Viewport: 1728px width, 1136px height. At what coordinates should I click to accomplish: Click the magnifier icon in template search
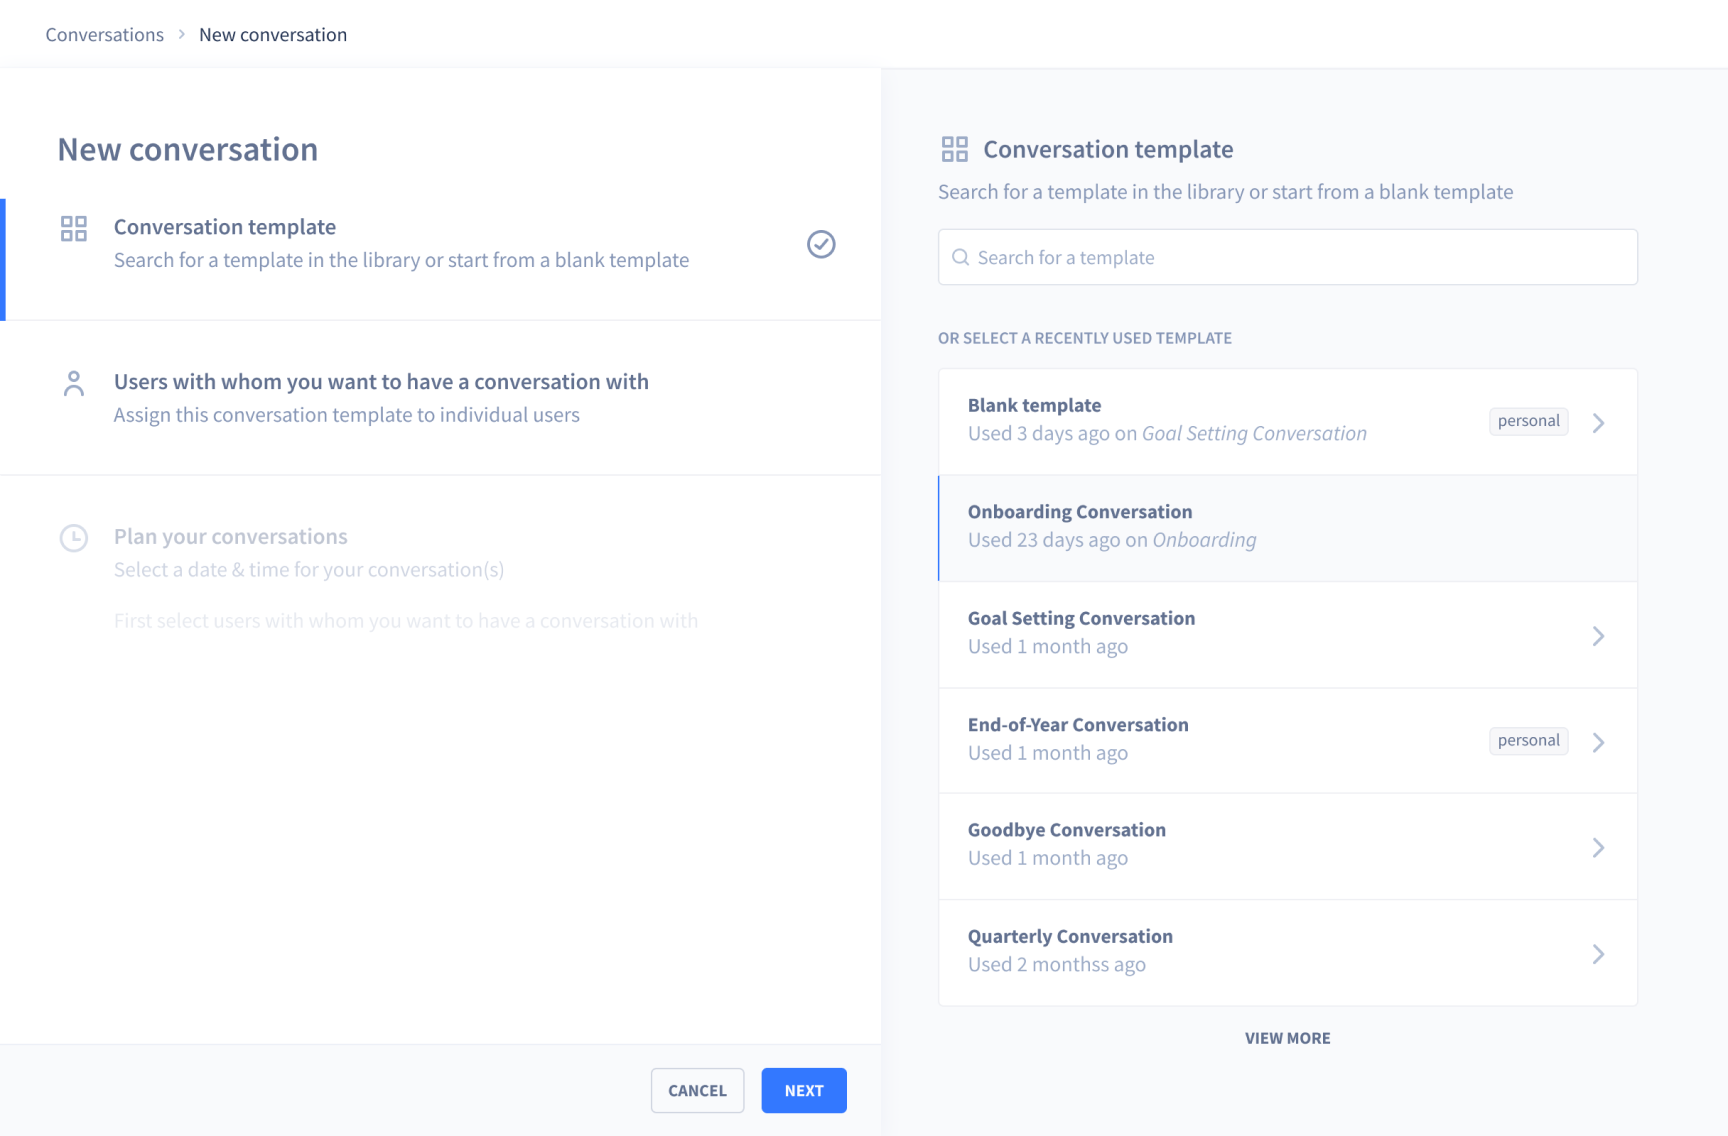coord(961,258)
